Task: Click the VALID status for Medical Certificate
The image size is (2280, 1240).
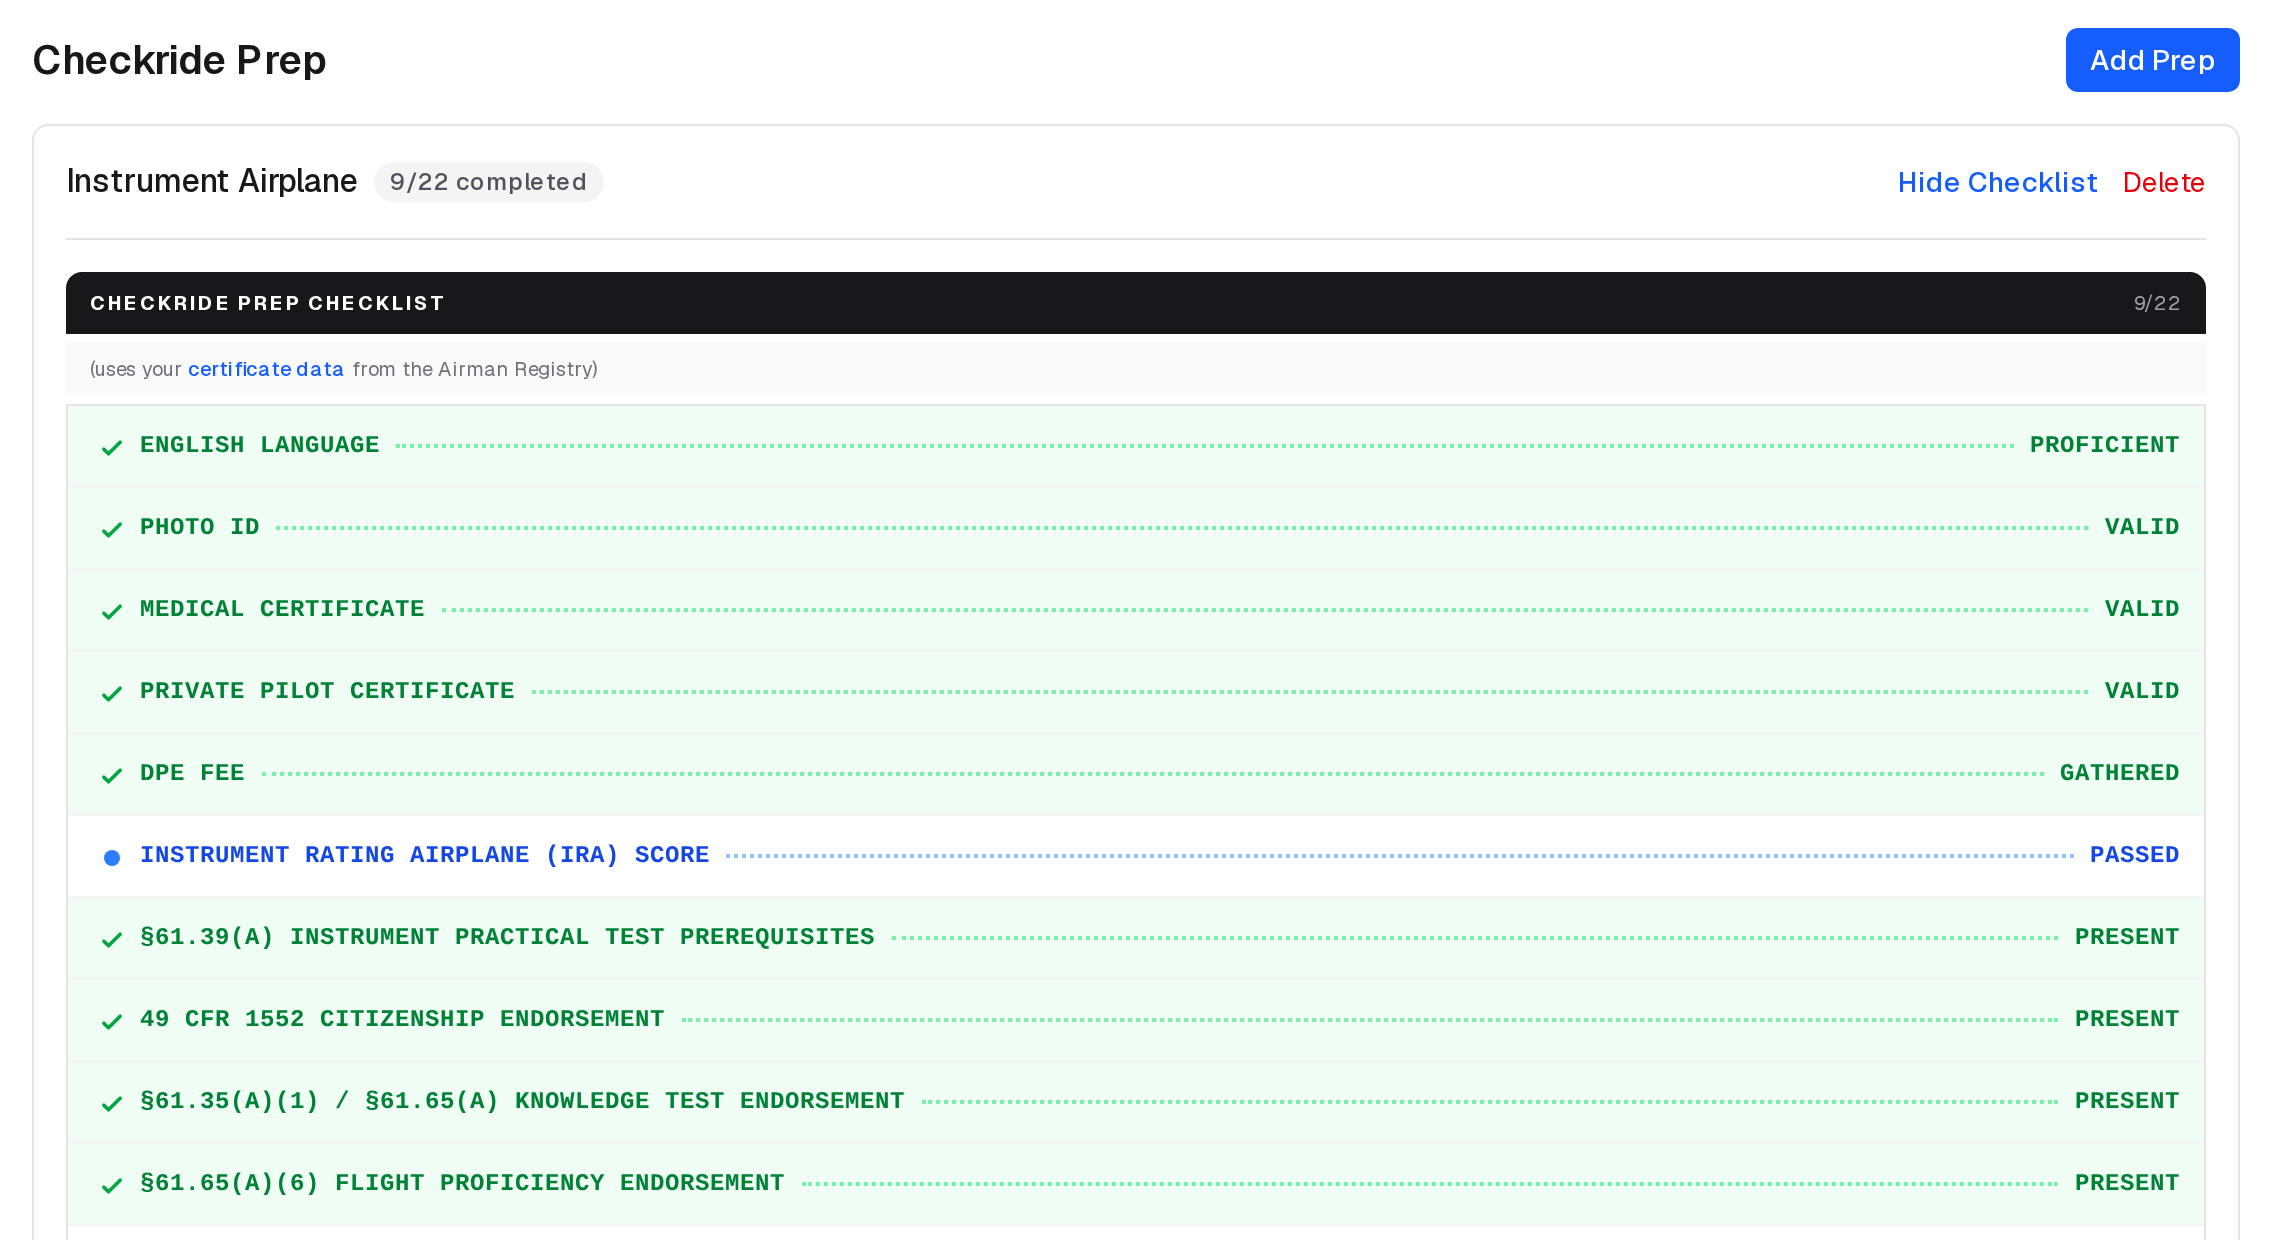Action: 2142,609
